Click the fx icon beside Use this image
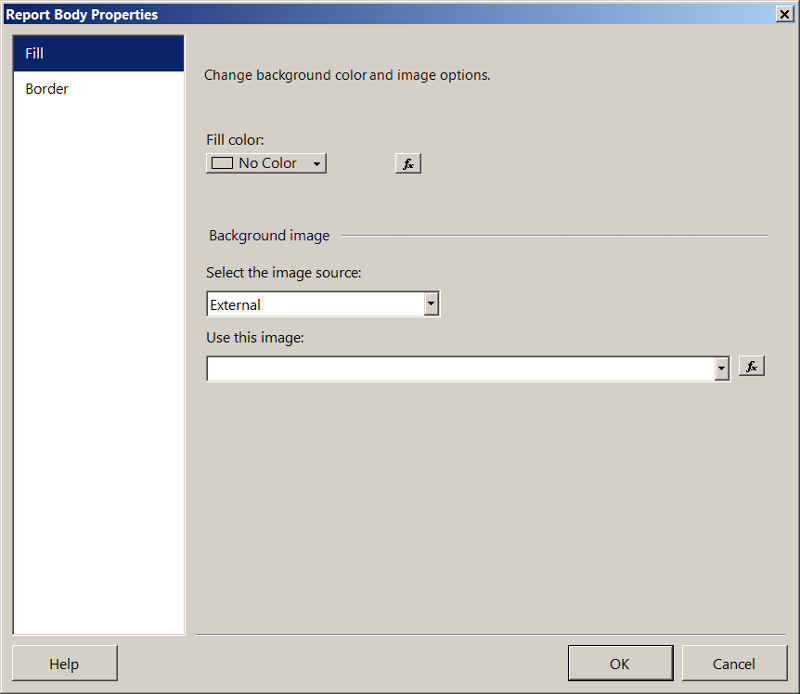Screen dimensions: 800x694 coord(751,366)
